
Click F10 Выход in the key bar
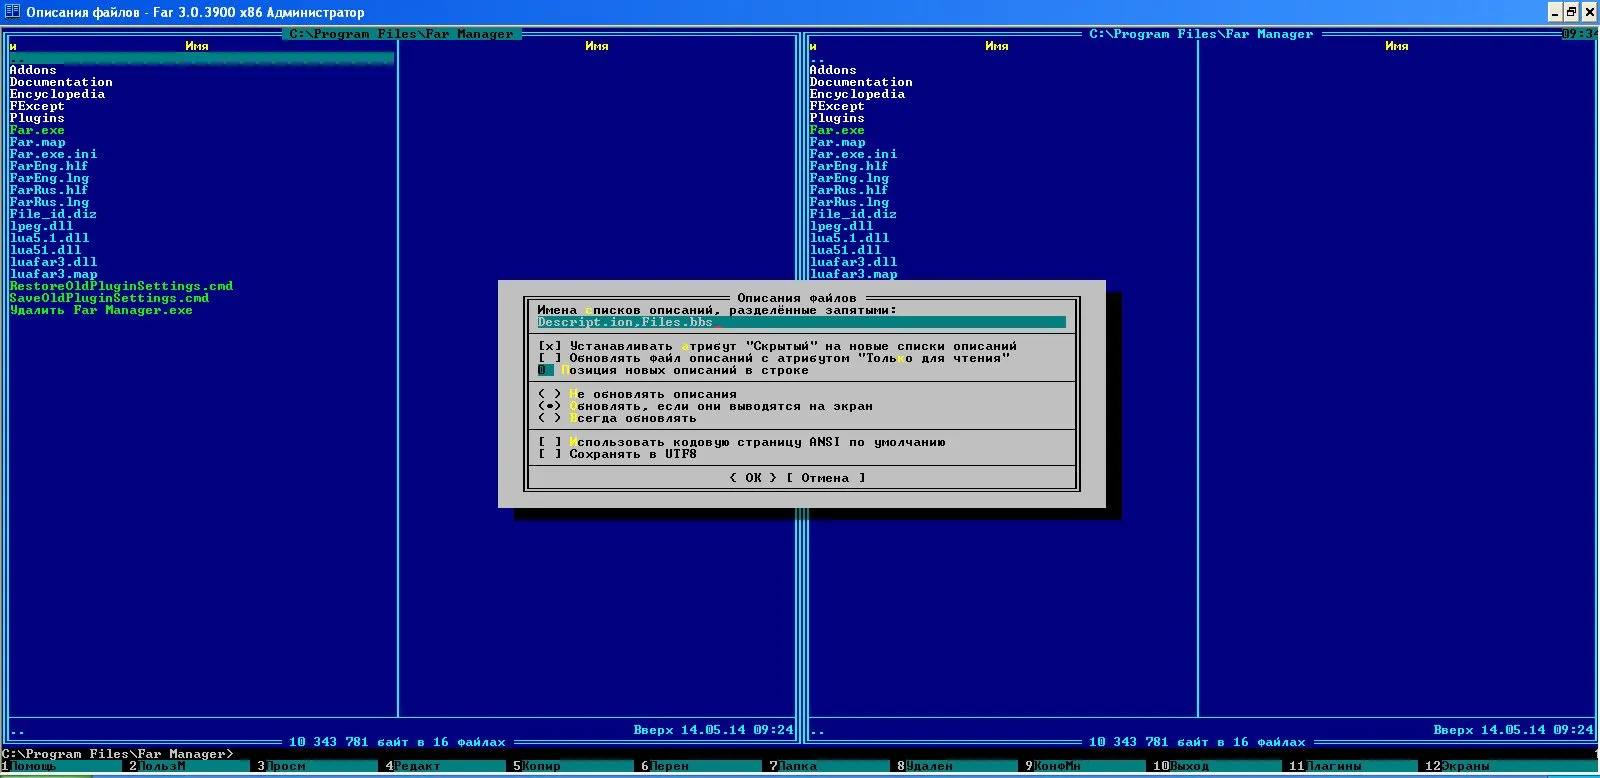tap(1217, 766)
